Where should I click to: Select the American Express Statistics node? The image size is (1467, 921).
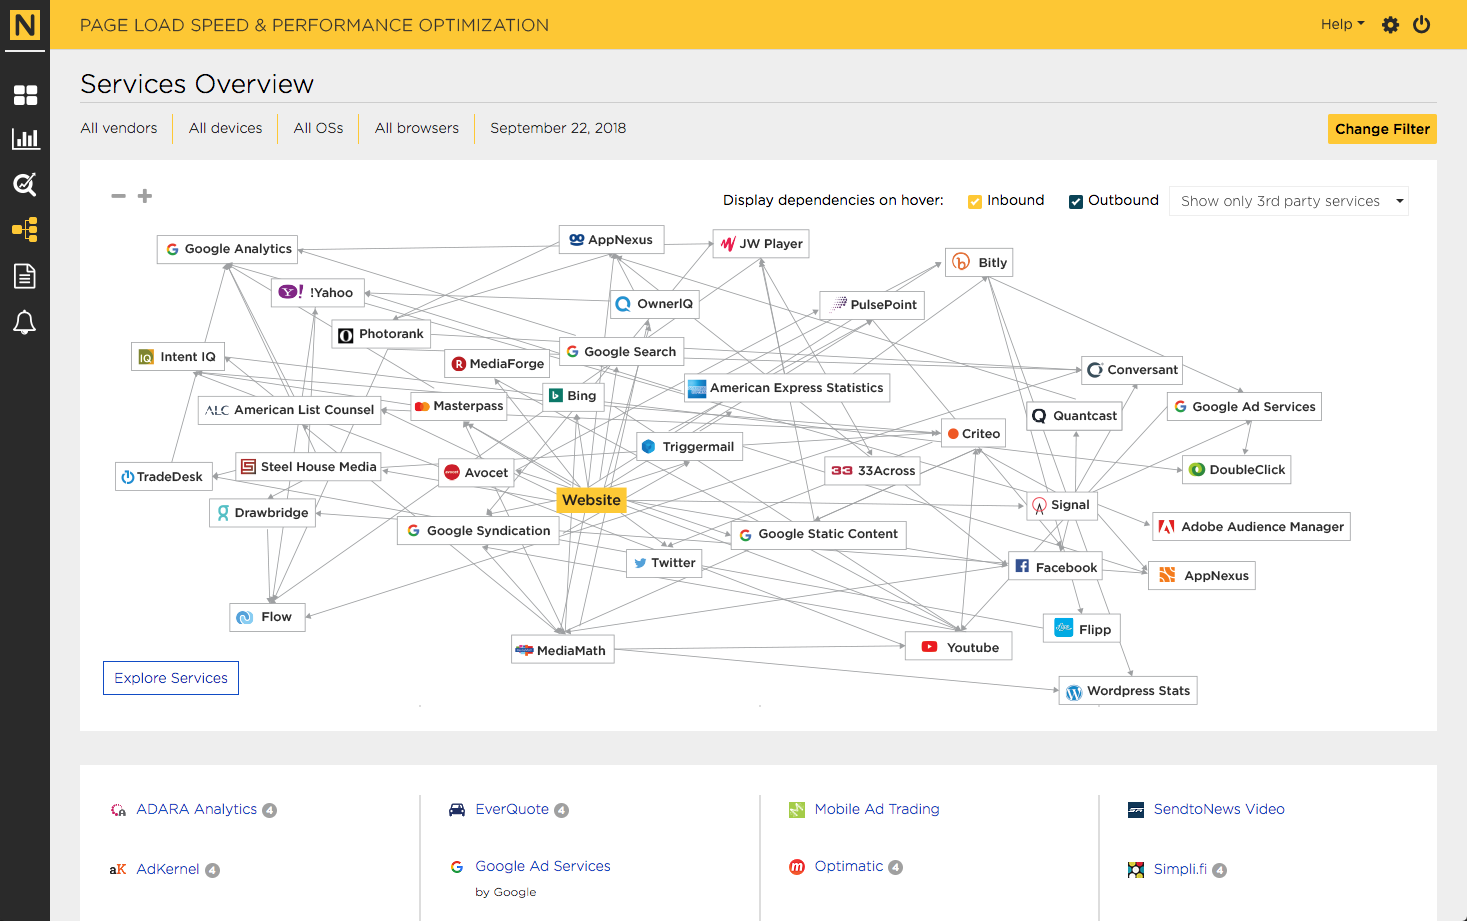click(x=787, y=388)
